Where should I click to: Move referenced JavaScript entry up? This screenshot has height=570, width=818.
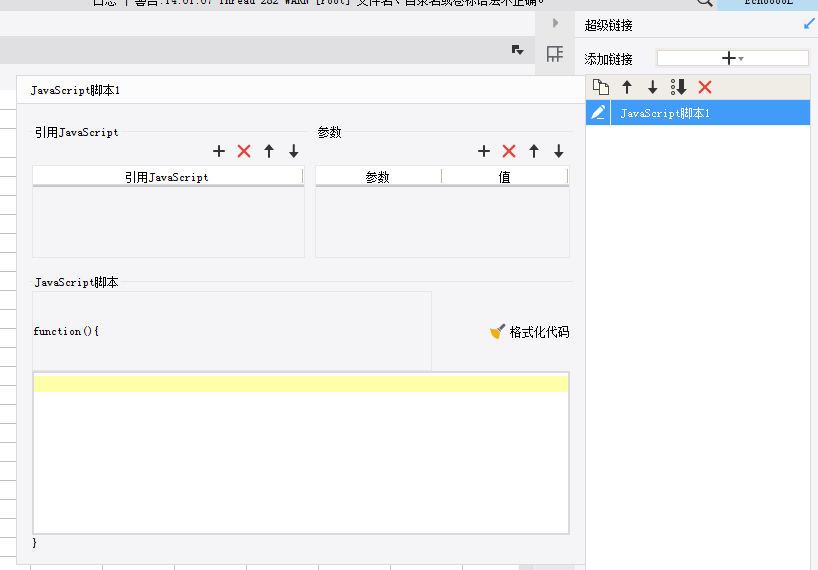(269, 151)
